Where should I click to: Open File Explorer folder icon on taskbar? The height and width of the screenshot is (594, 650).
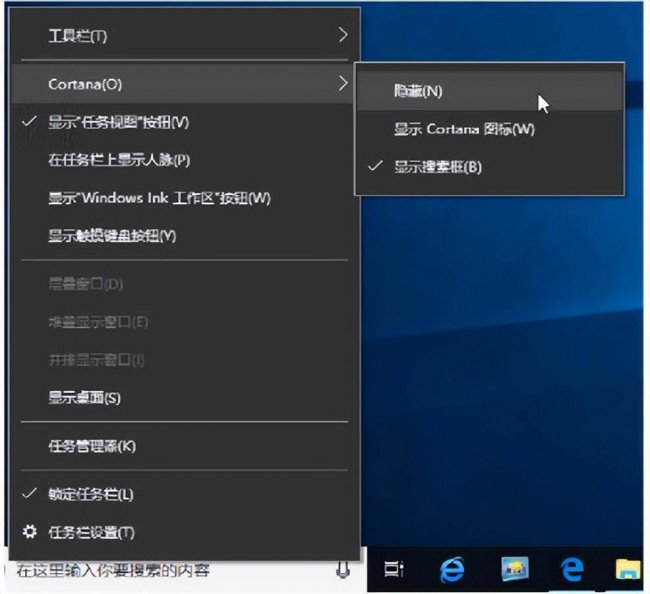click(628, 569)
